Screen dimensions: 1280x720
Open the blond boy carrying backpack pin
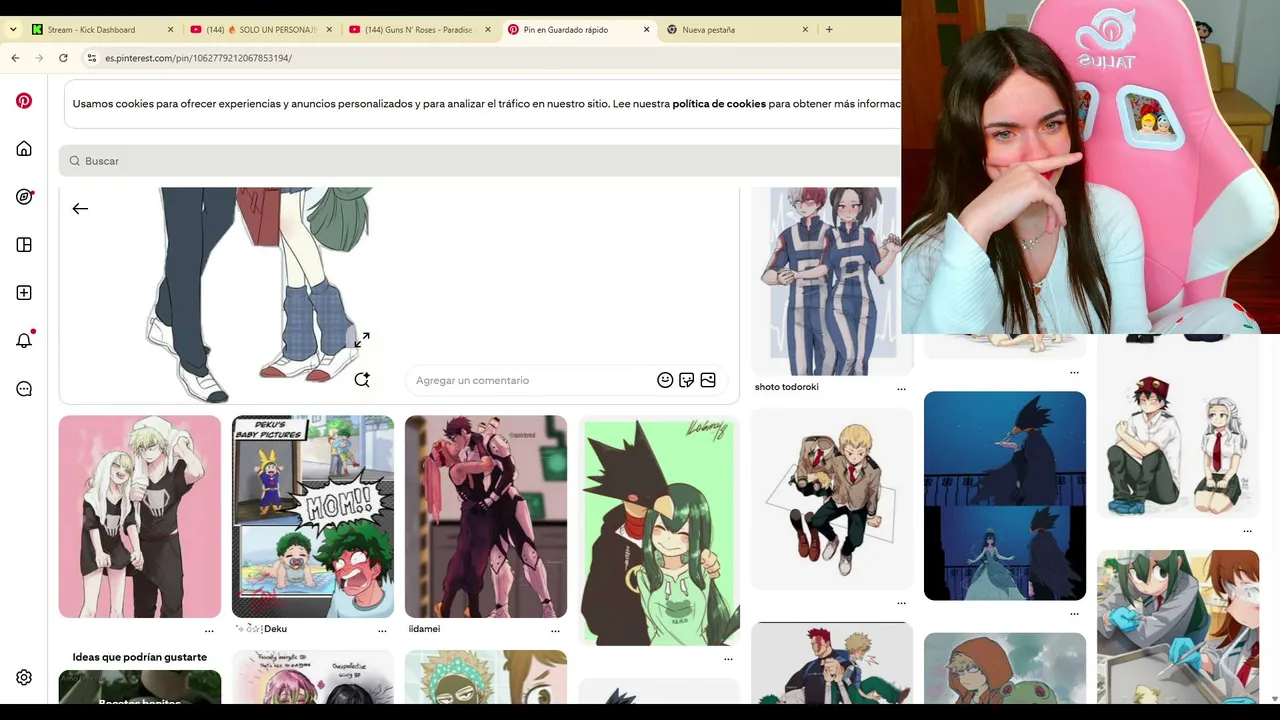[832, 499]
